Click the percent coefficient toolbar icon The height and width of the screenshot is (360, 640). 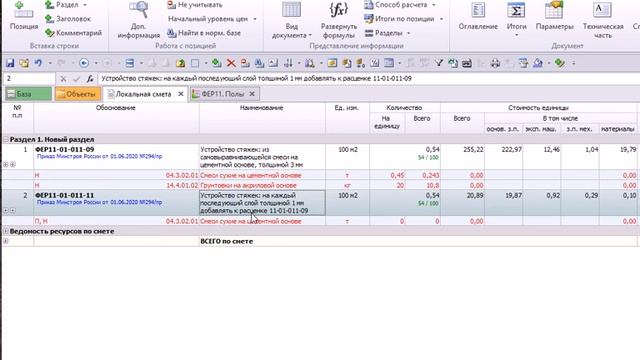375,63
